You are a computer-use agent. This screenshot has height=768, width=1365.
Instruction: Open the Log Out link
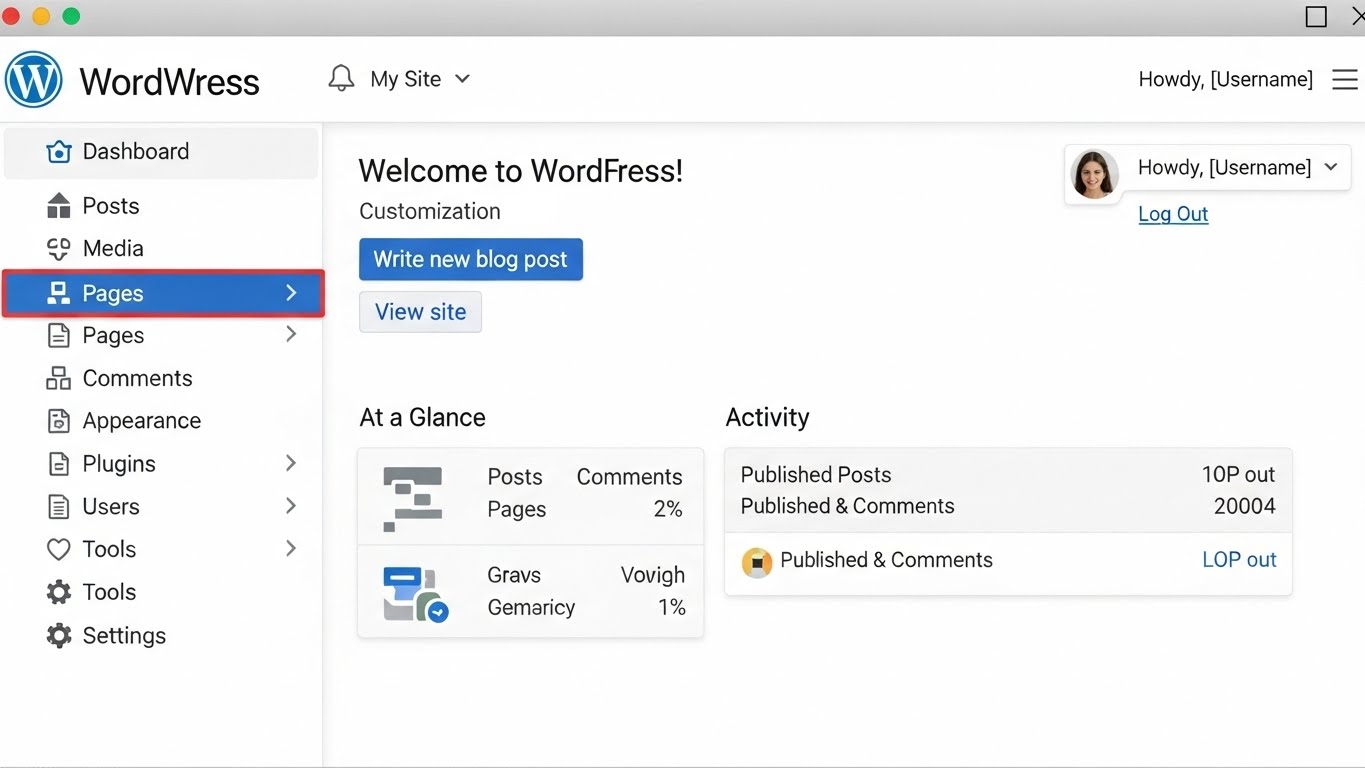[1173, 214]
